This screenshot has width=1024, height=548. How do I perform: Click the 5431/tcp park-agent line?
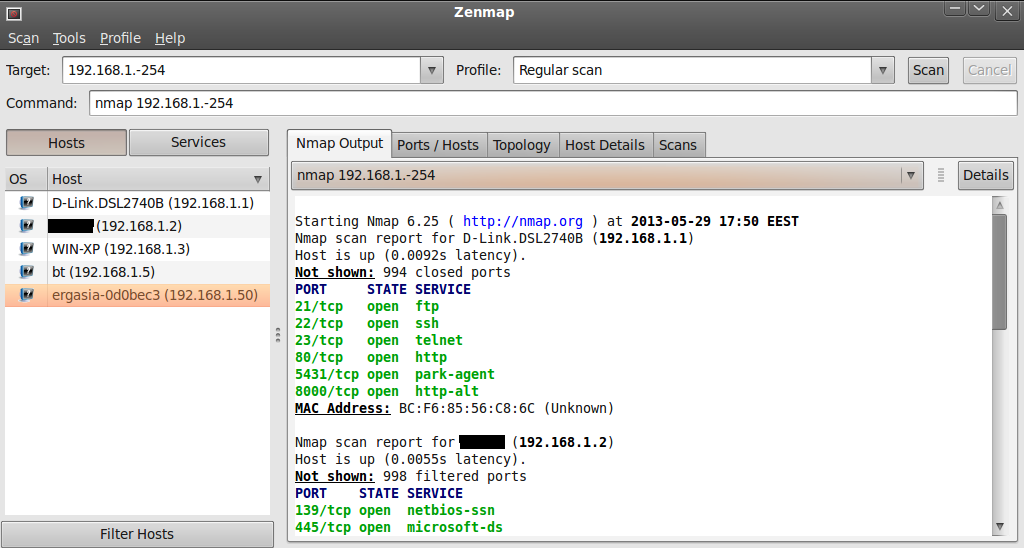395,374
